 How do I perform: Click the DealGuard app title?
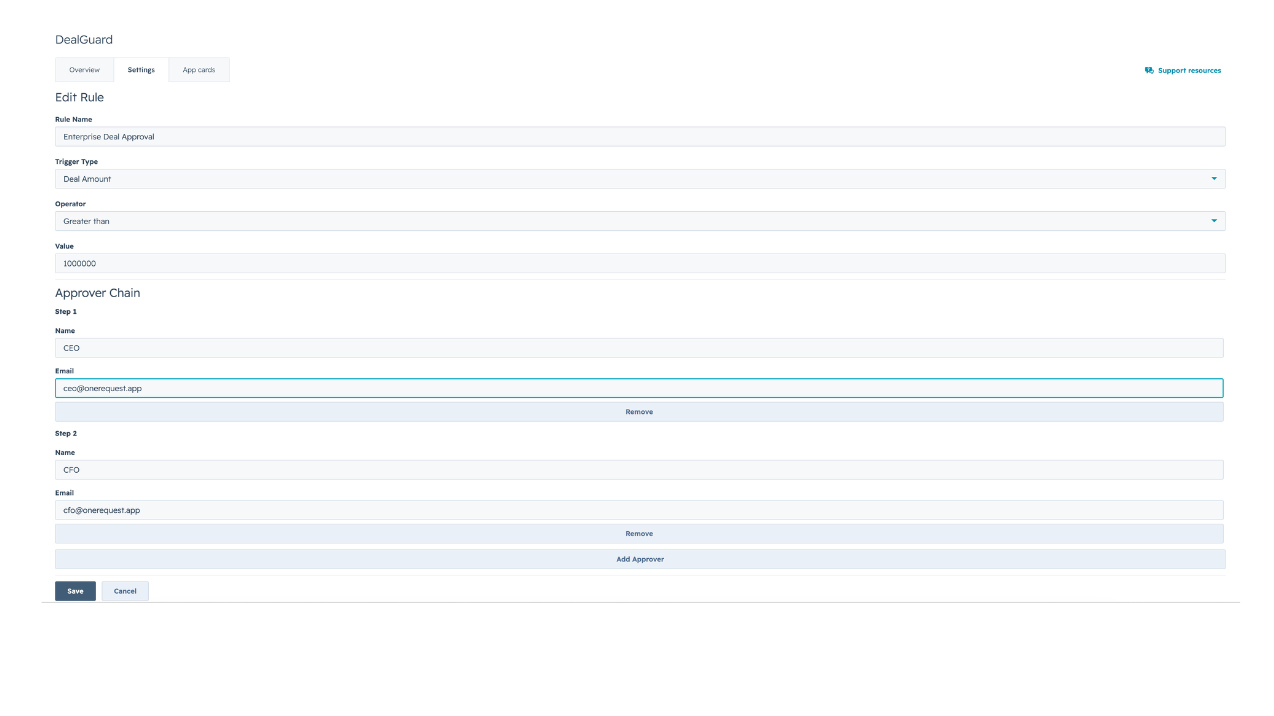(x=84, y=40)
